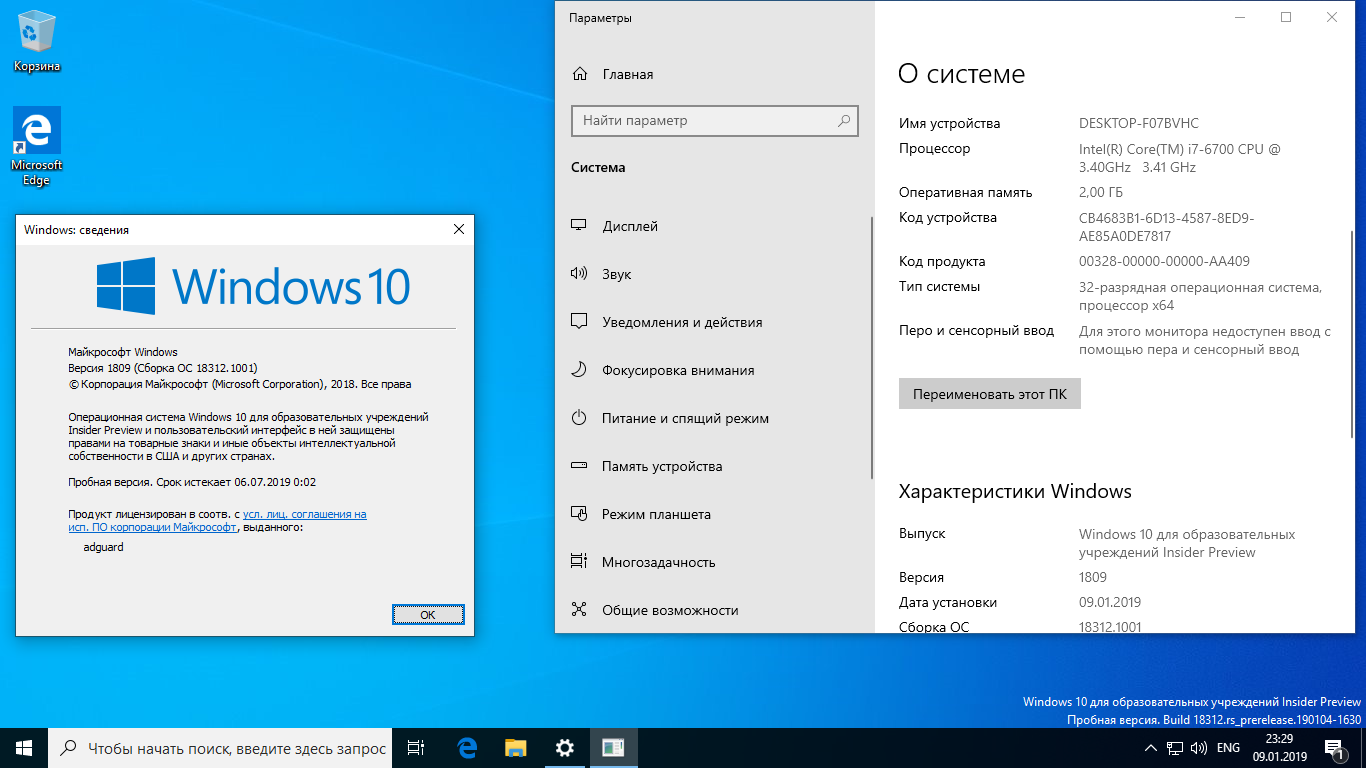Show hidden system tray icons
1366x768 pixels.
point(1151,748)
